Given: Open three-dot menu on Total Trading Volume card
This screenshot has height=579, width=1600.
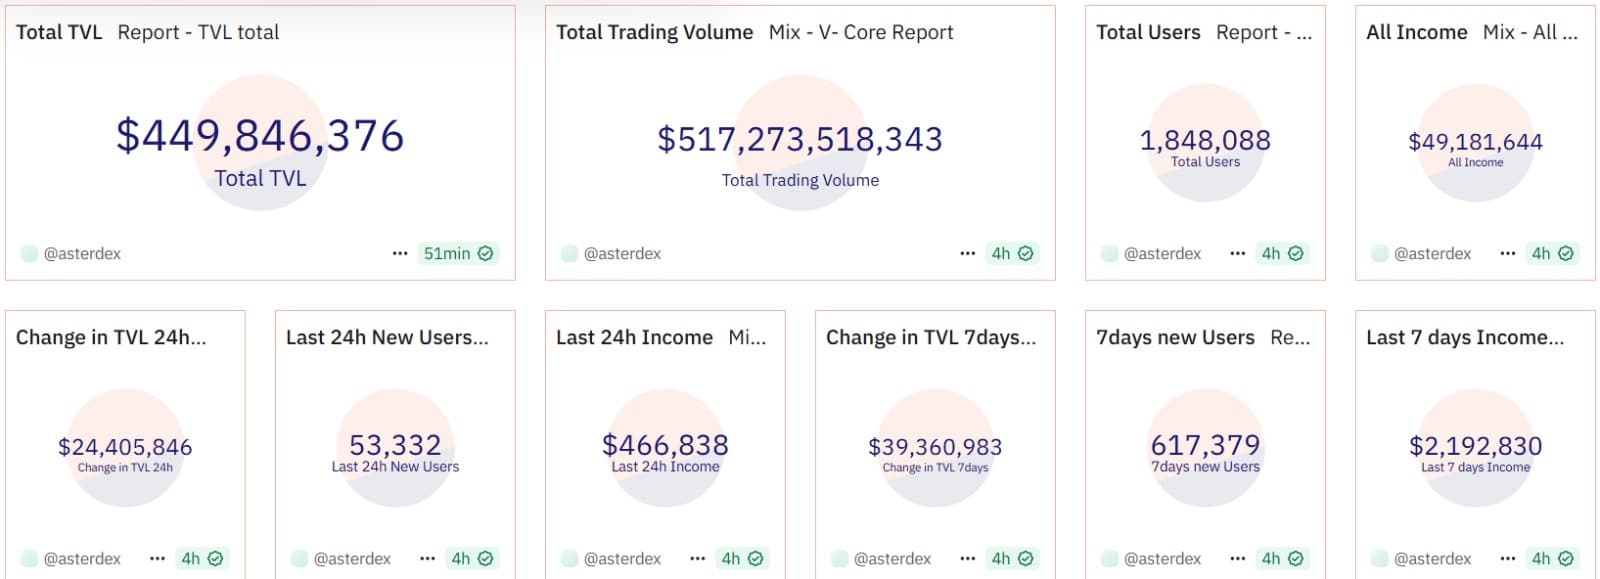Looking at the screenshot, I should point(967,254).
